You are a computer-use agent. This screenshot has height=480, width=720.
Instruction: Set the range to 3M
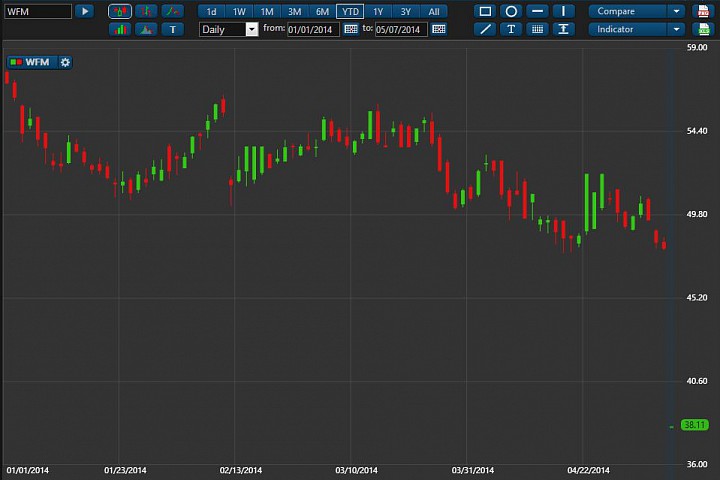(294, 11)
